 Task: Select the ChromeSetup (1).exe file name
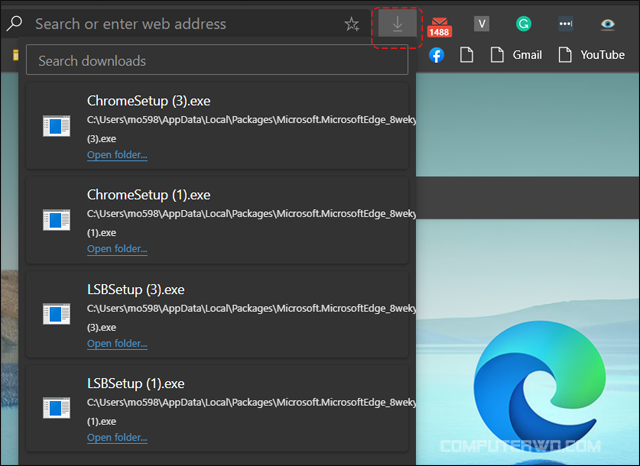[149, 195]
